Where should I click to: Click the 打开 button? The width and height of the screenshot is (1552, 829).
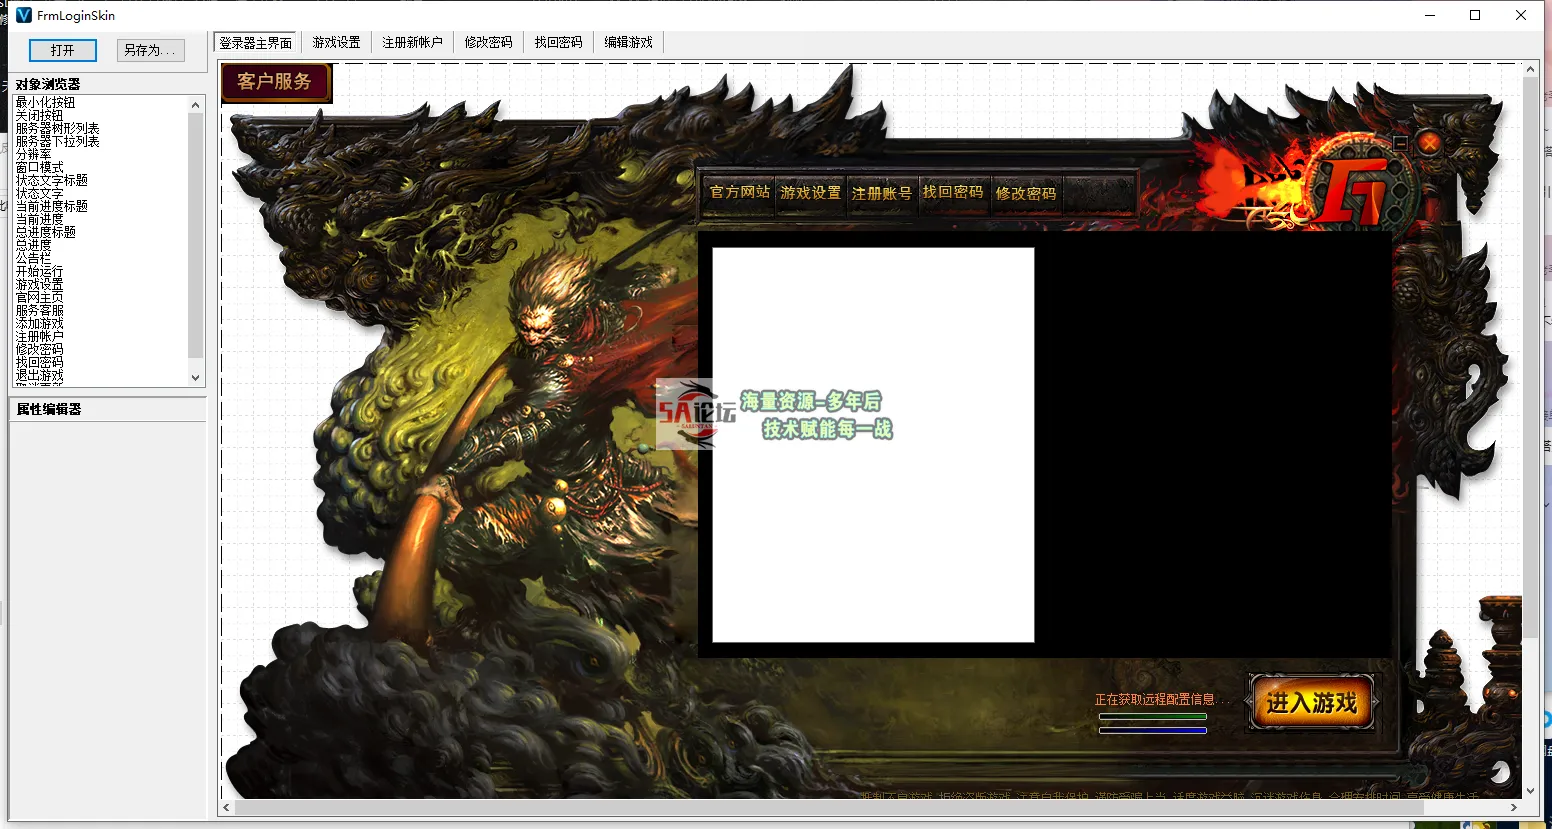62,50
